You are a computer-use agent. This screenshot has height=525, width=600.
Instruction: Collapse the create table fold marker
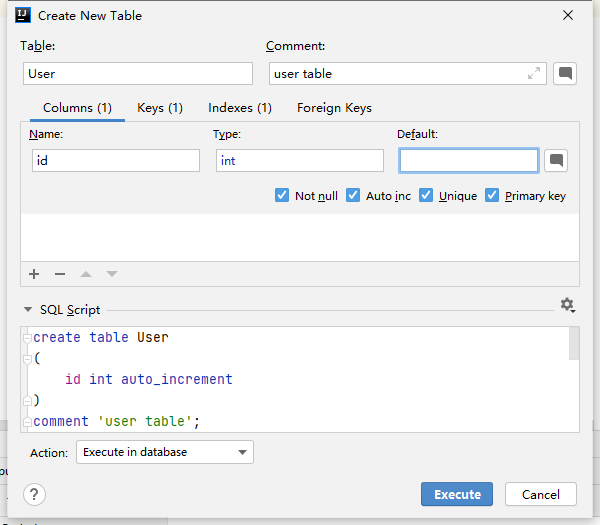(x=27, y=338)
